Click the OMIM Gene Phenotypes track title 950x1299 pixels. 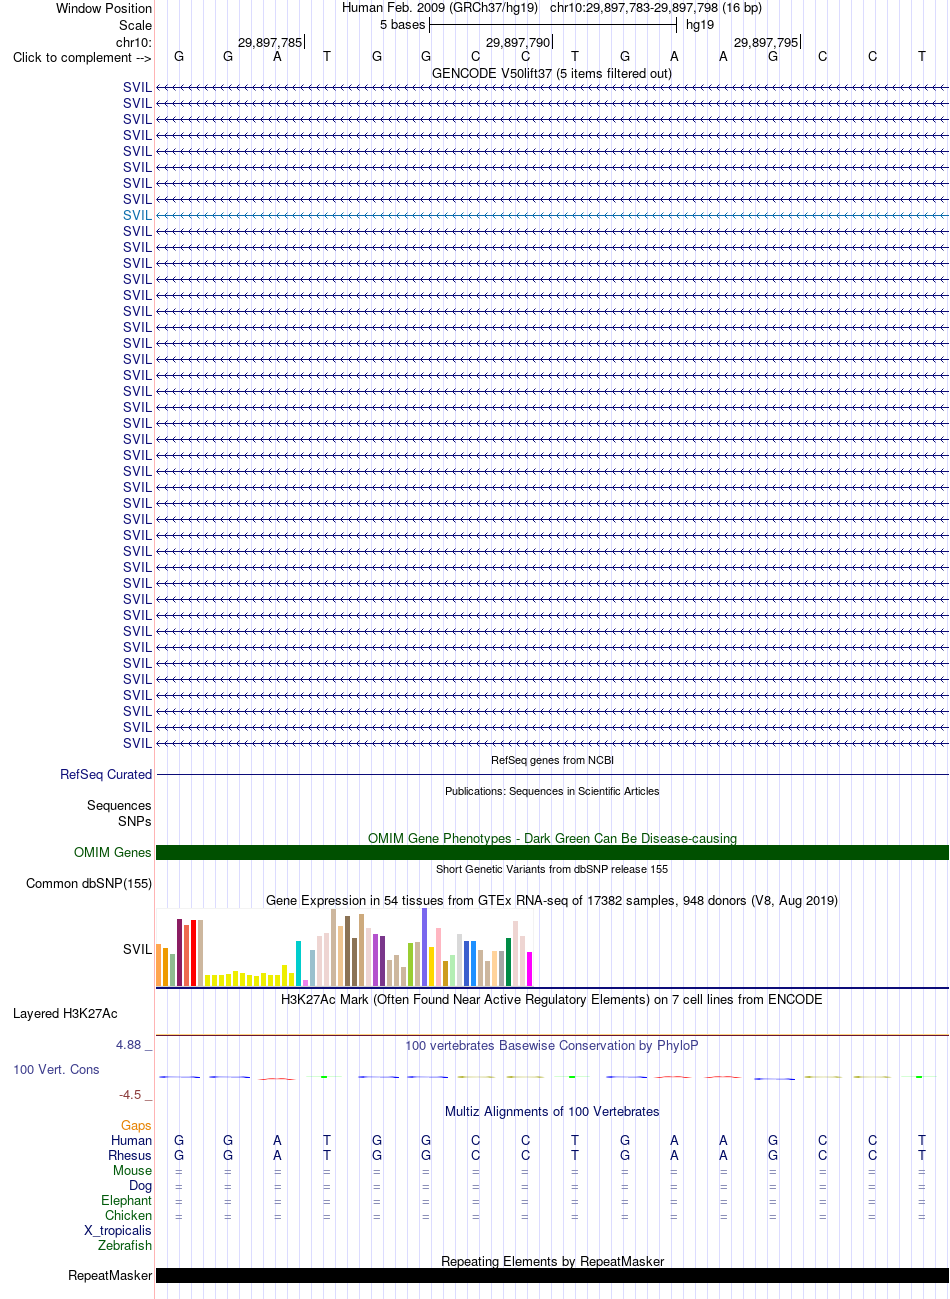tap(552, 838)
